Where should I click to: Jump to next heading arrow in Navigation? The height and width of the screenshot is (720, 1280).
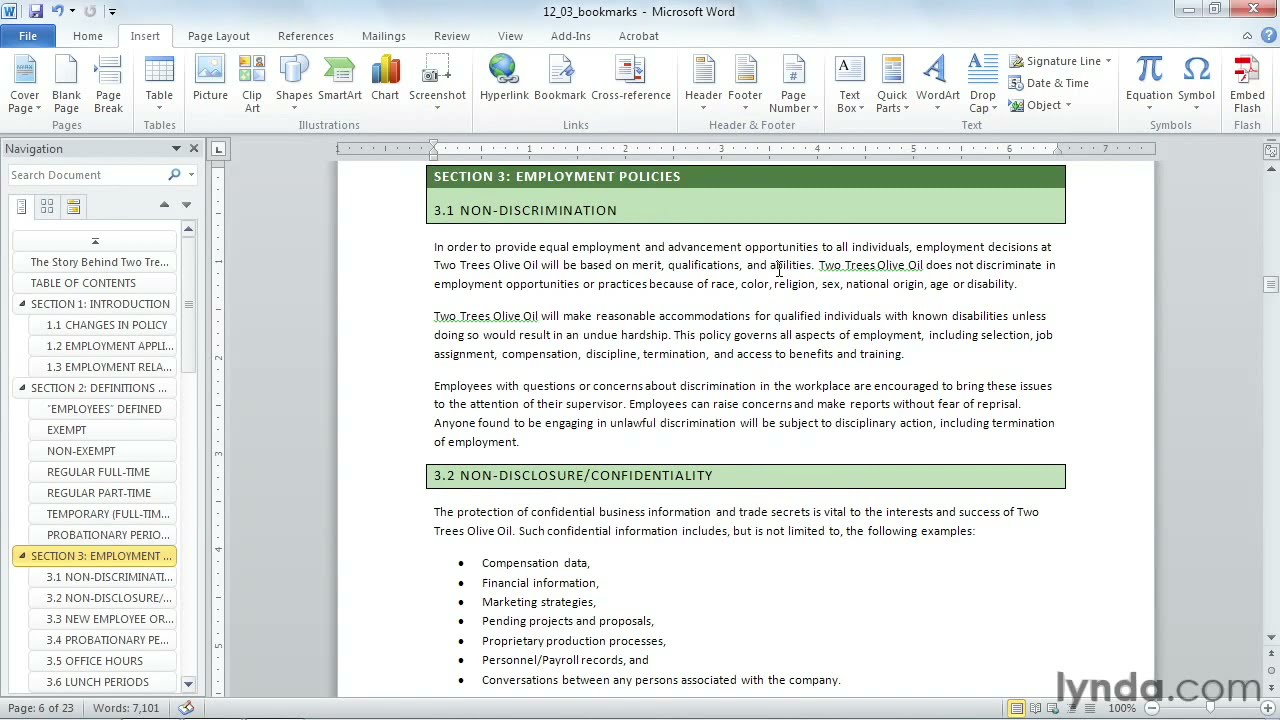coord(186,205)
